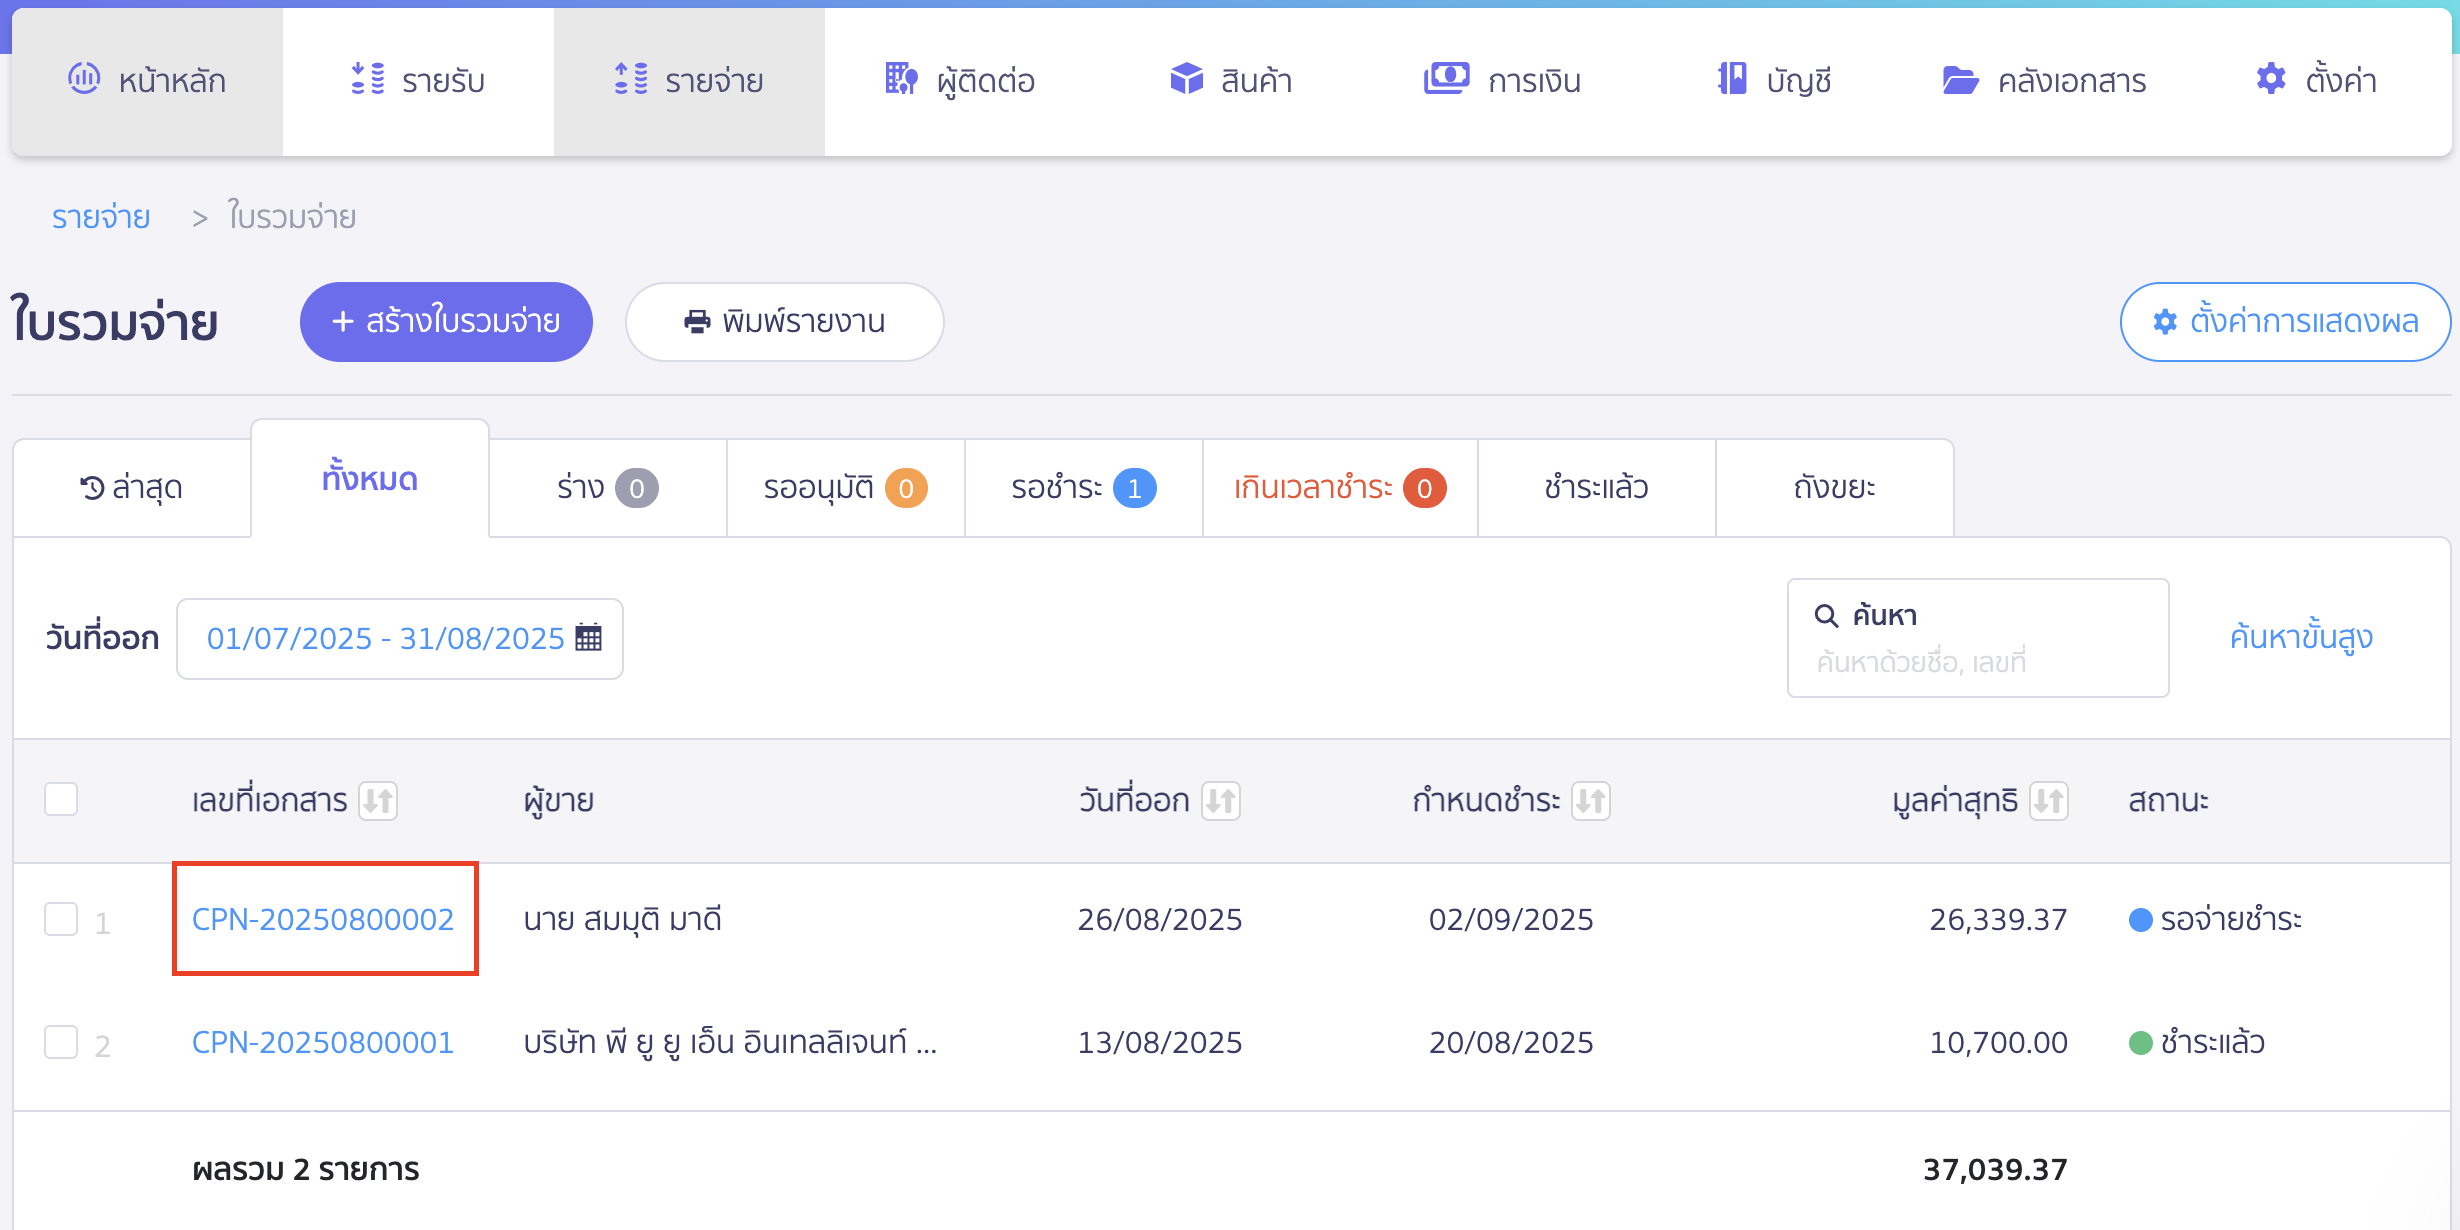The height and width of the screenshot is (1230, 2460).
Task: Sort by กำหนดชำระ due date column
Action: [x=1591, y=801]
